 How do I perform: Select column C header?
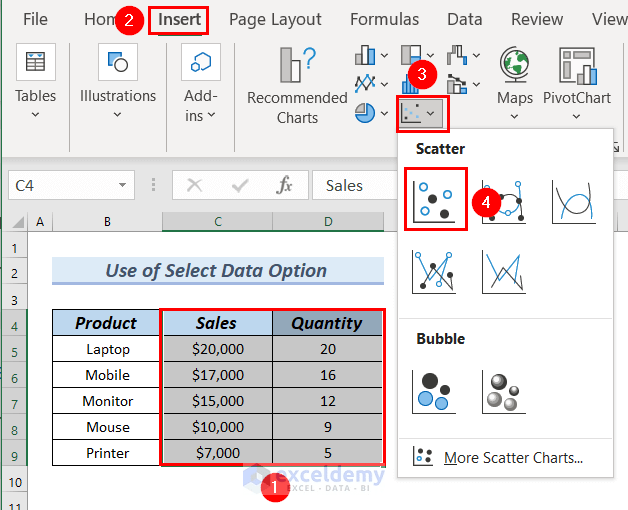point(217,222)
